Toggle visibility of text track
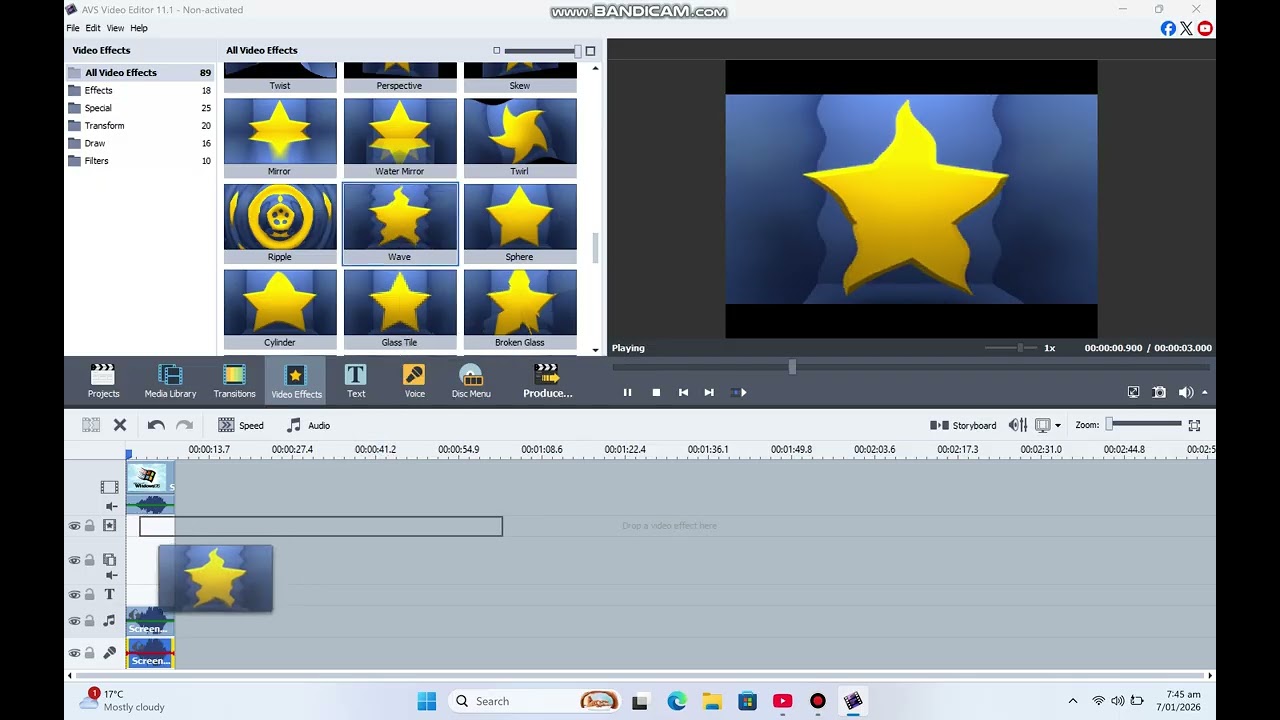 74,594
